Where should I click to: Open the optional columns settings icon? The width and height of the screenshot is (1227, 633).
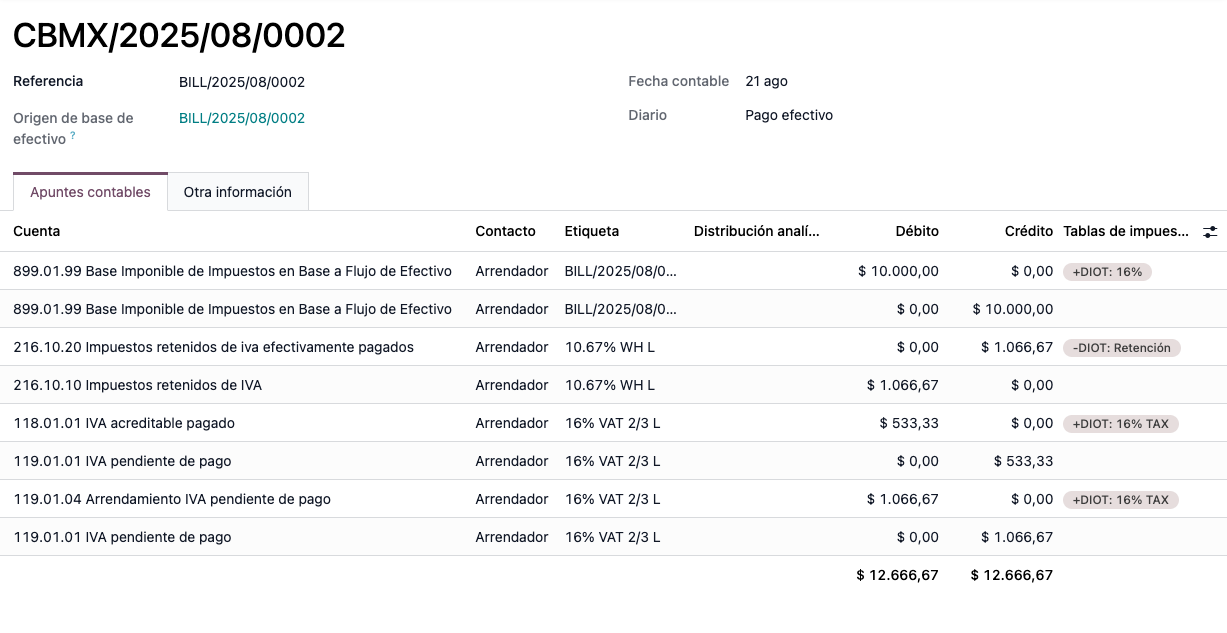click(1210, 231)
